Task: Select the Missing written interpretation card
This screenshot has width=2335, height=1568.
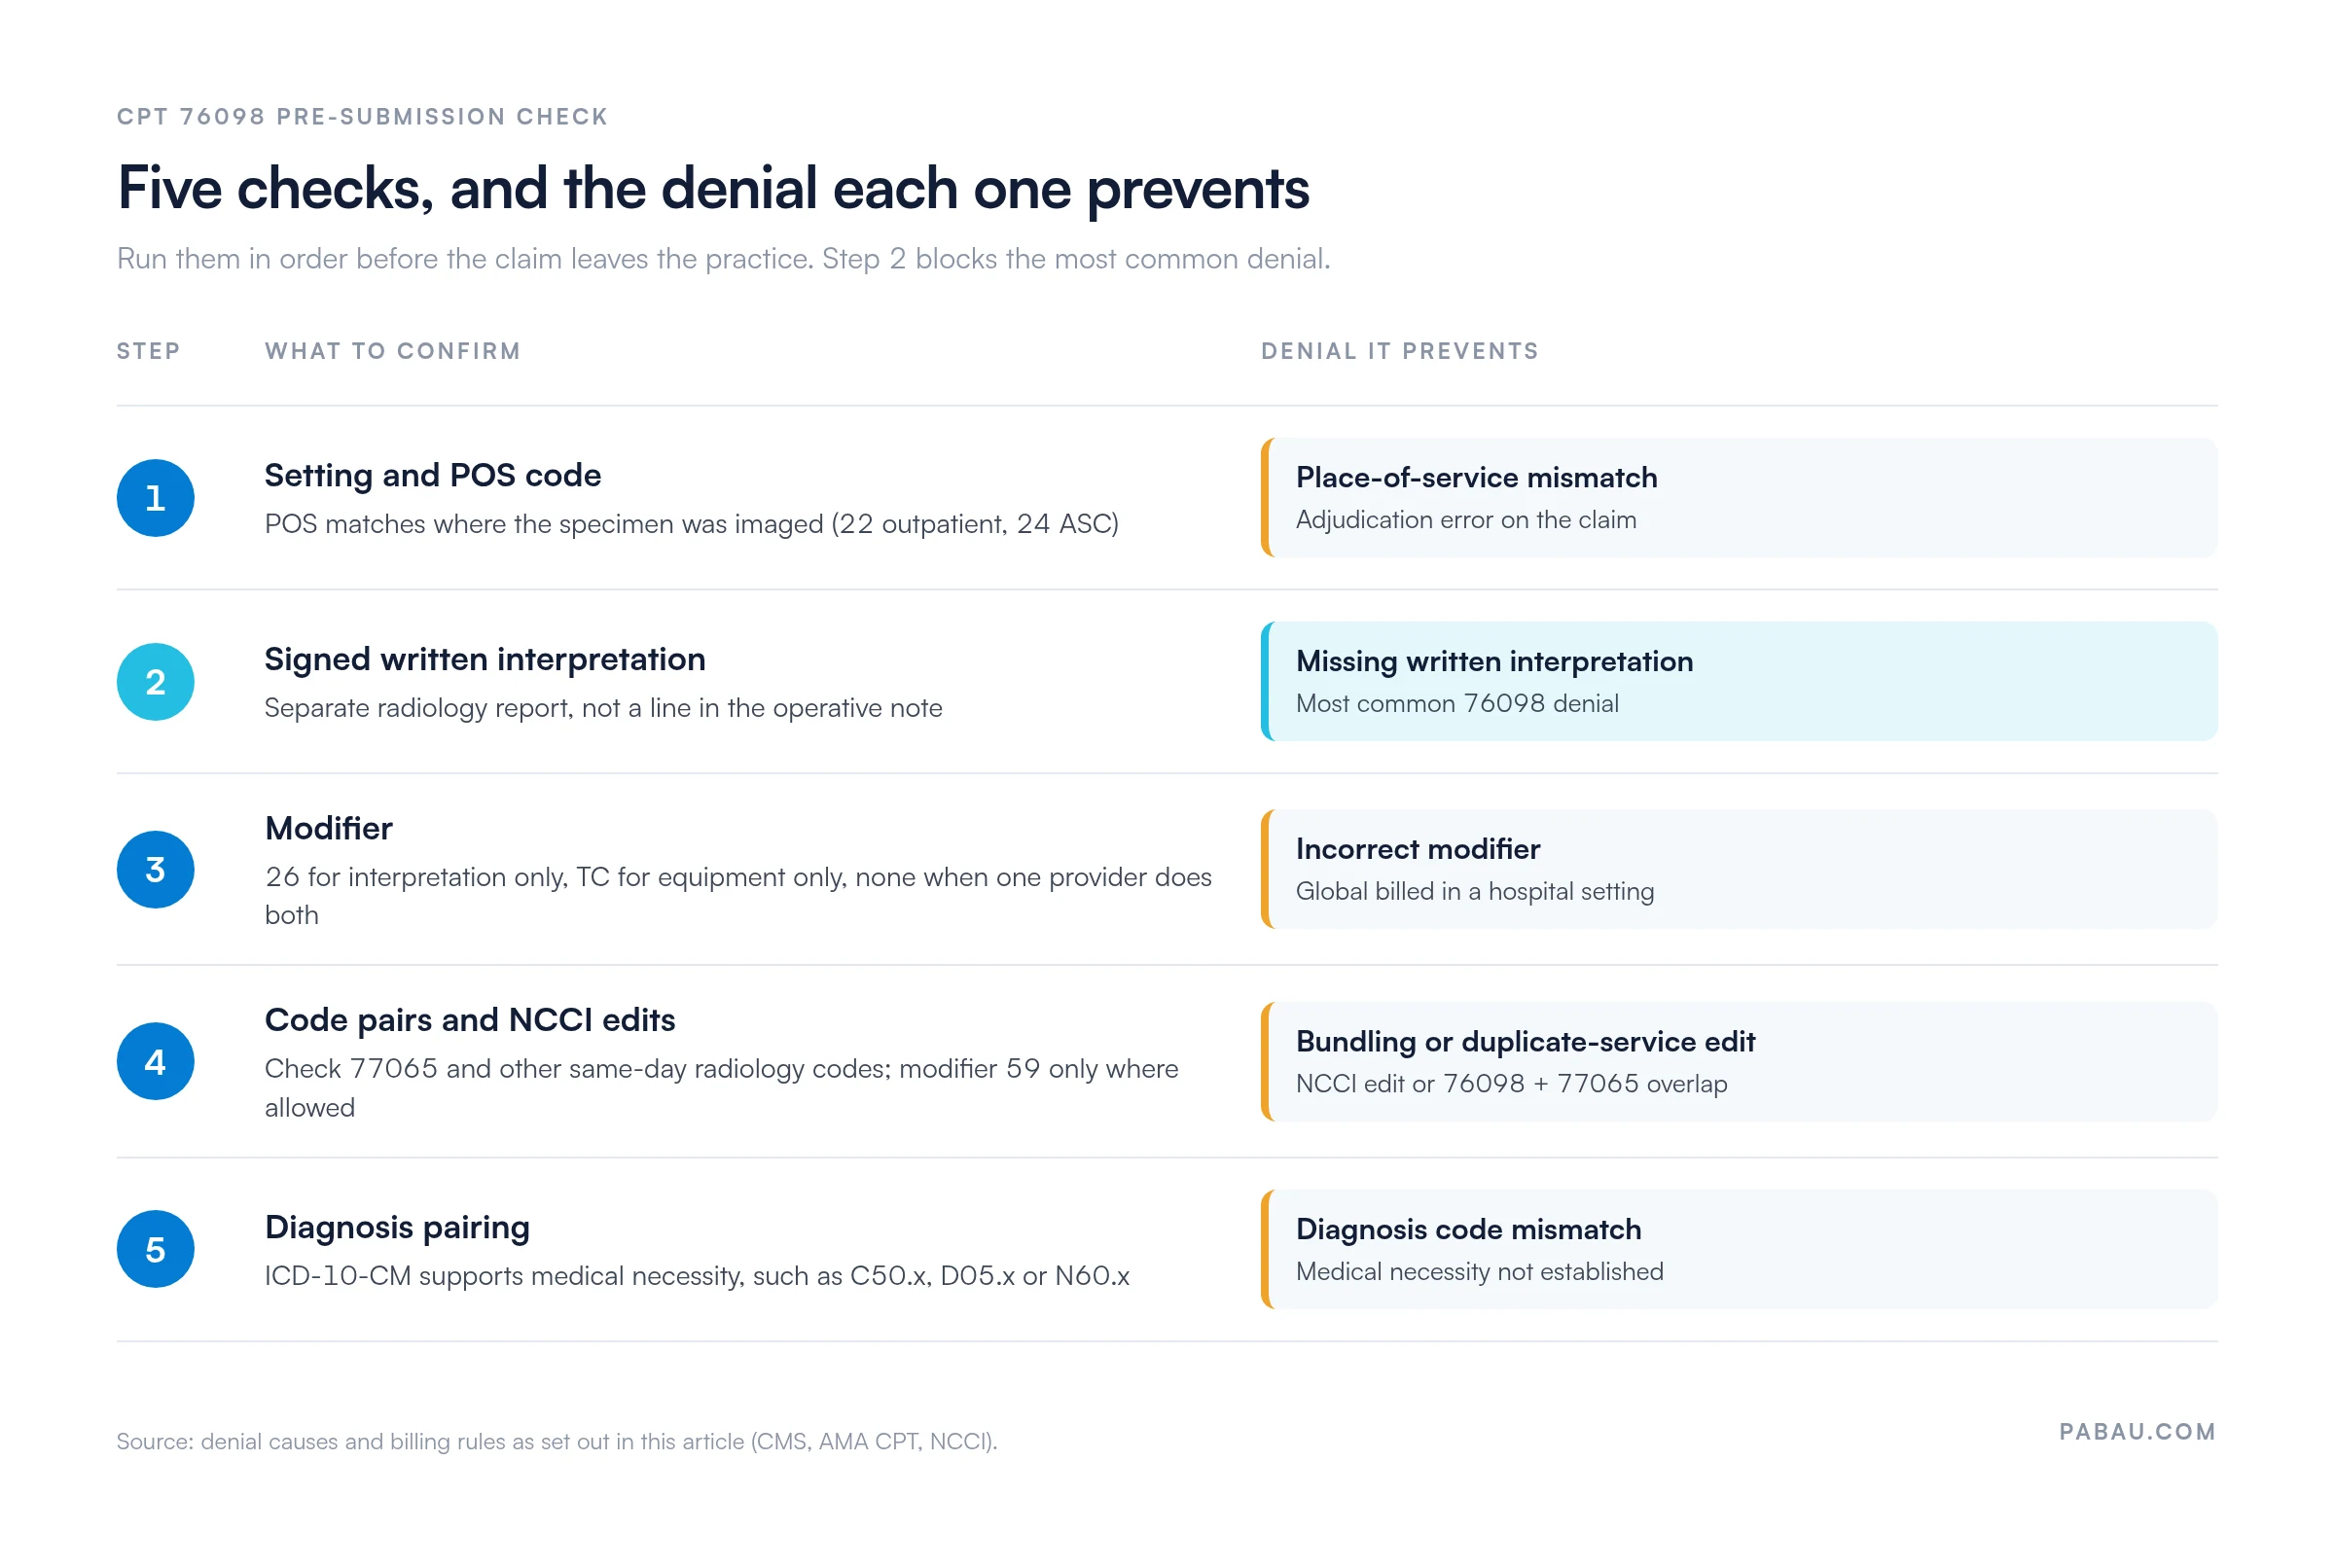Action: coord(1740,682)
